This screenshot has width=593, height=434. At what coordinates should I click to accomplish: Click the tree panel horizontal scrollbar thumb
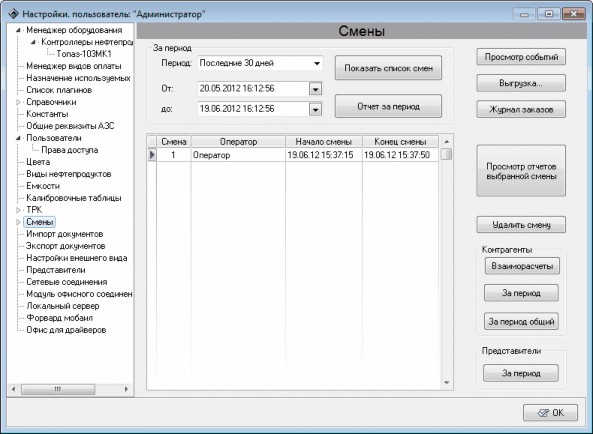click(58, 389)
